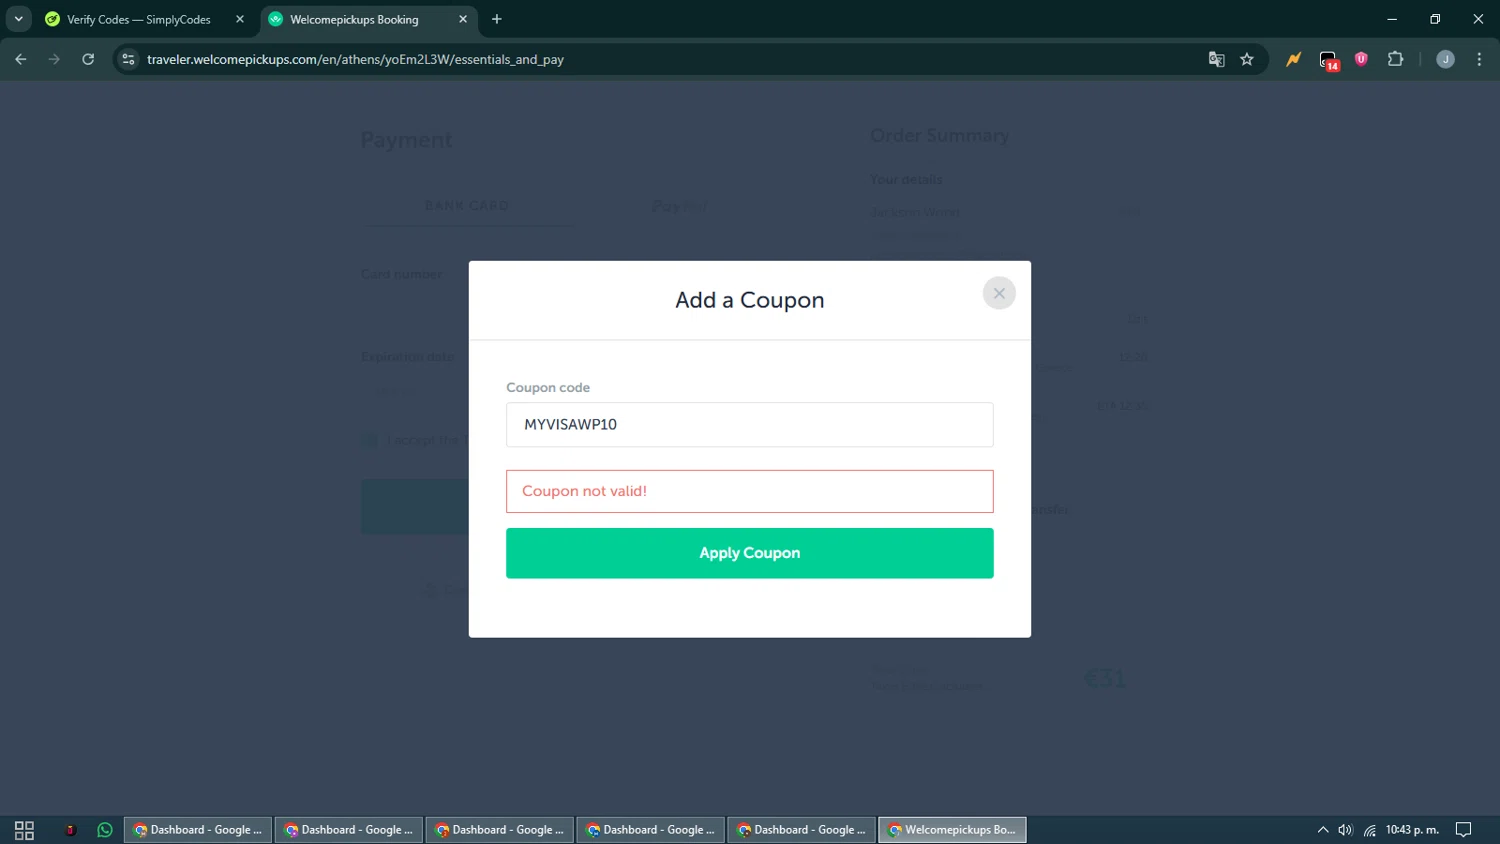The image size is (1500, 844).
Task: Switch to first Dashboard - Google taskbar window
Action: (x=198, y=830)
